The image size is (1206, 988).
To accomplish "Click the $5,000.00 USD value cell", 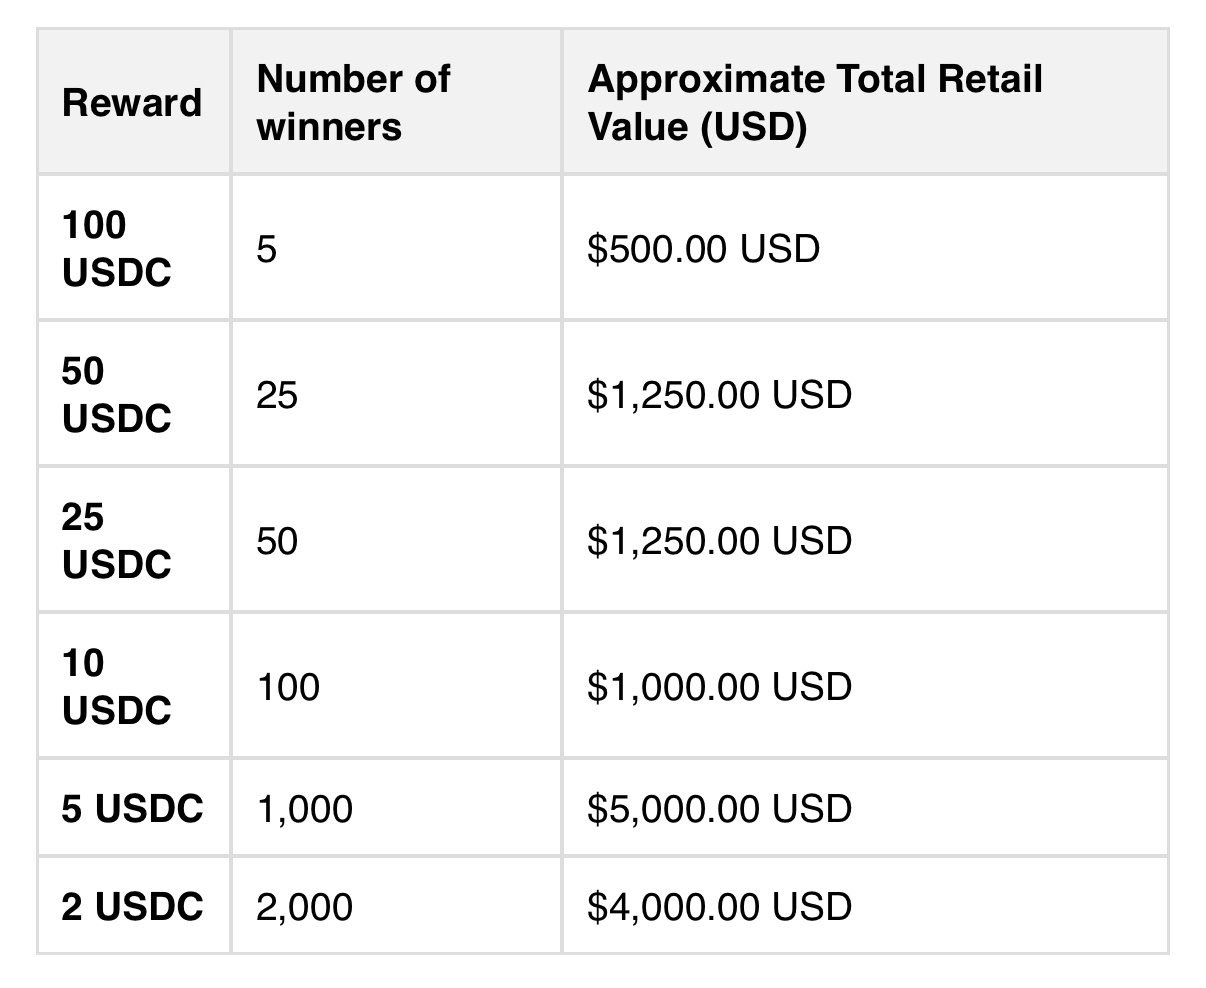I will 719,809.
